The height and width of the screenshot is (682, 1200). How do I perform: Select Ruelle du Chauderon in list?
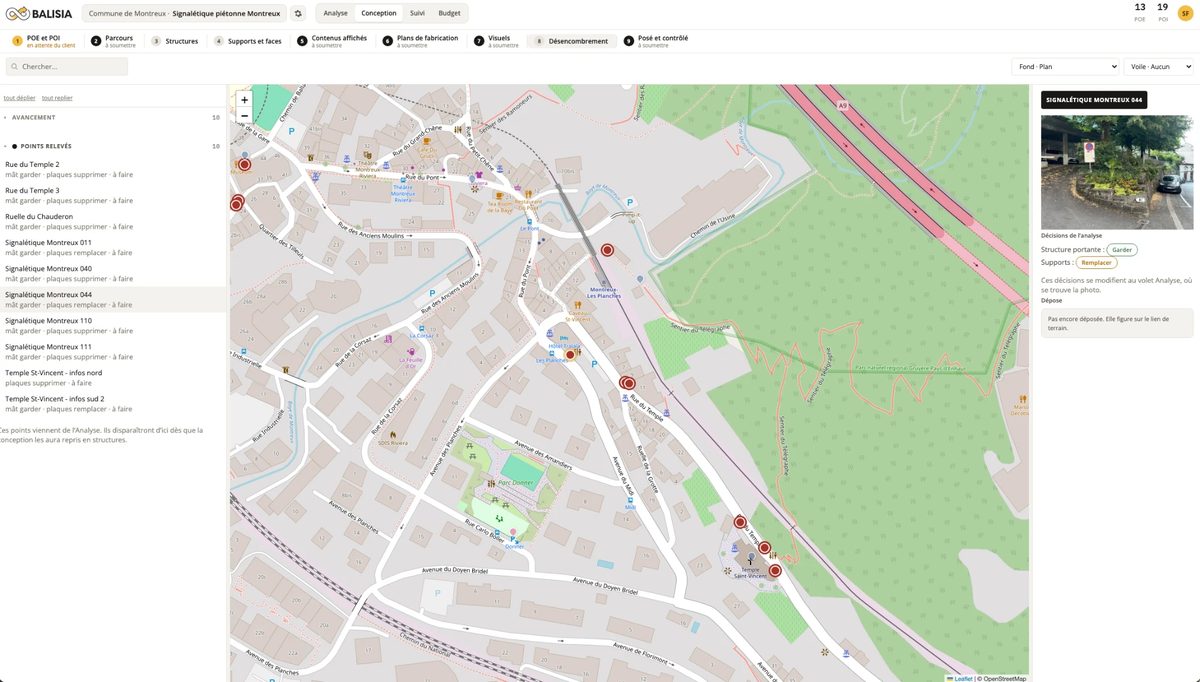(113, 221)
